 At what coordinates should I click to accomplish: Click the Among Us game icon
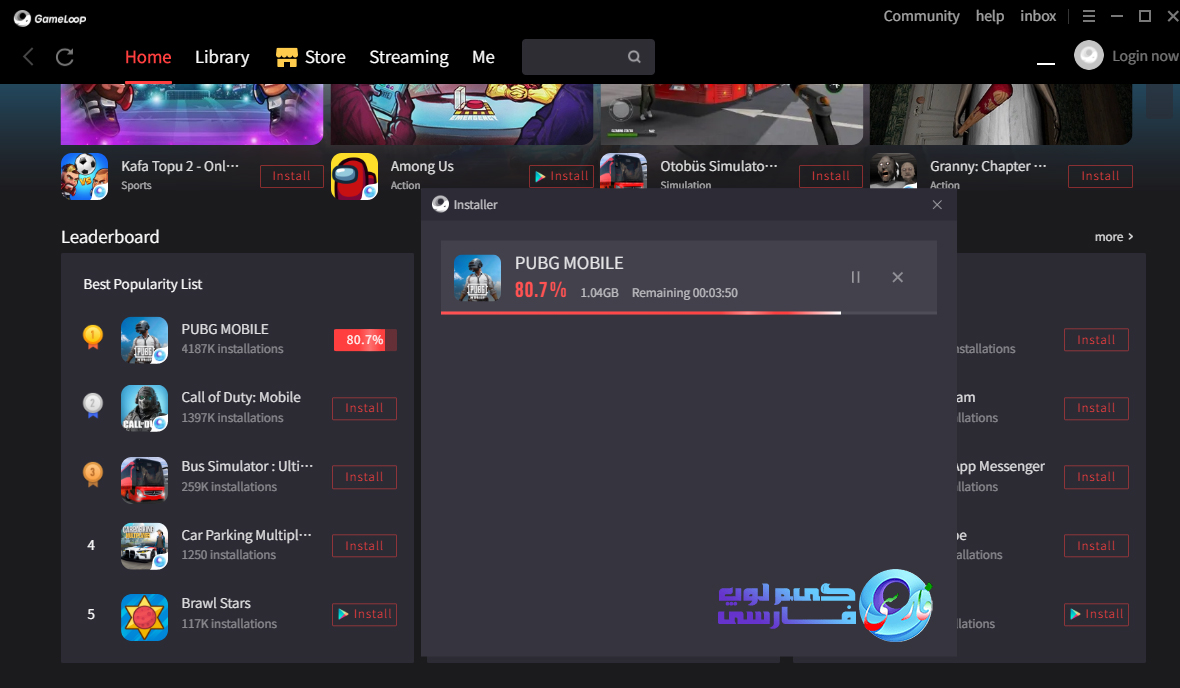pyautogui.click(x=354, y=176)
